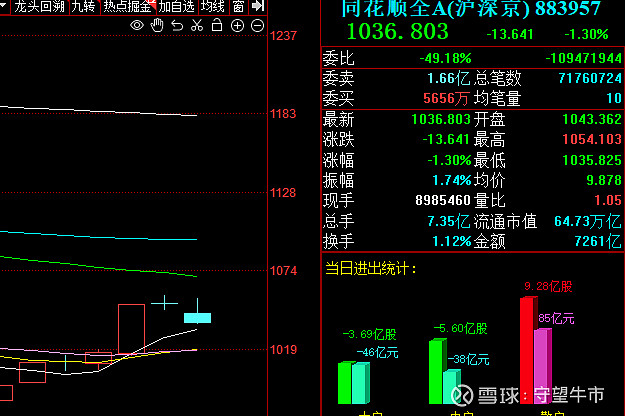
Task: Click the -38亿元 label
Action: (468, 359)
